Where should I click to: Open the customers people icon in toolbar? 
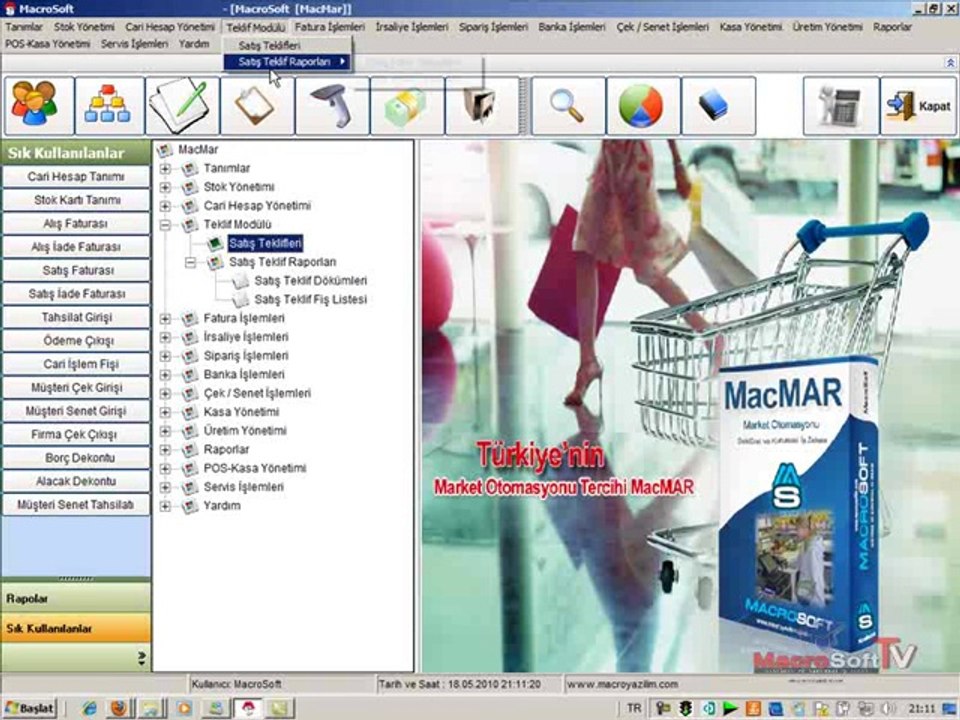point(39,106)
